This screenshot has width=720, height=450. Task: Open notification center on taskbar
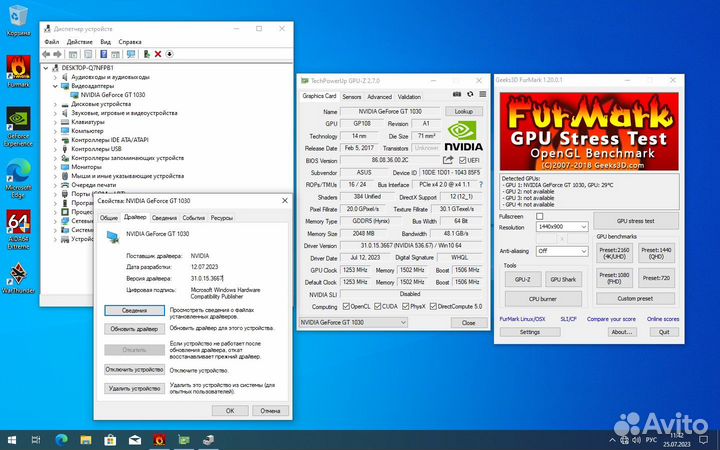[x=703, y=440]
